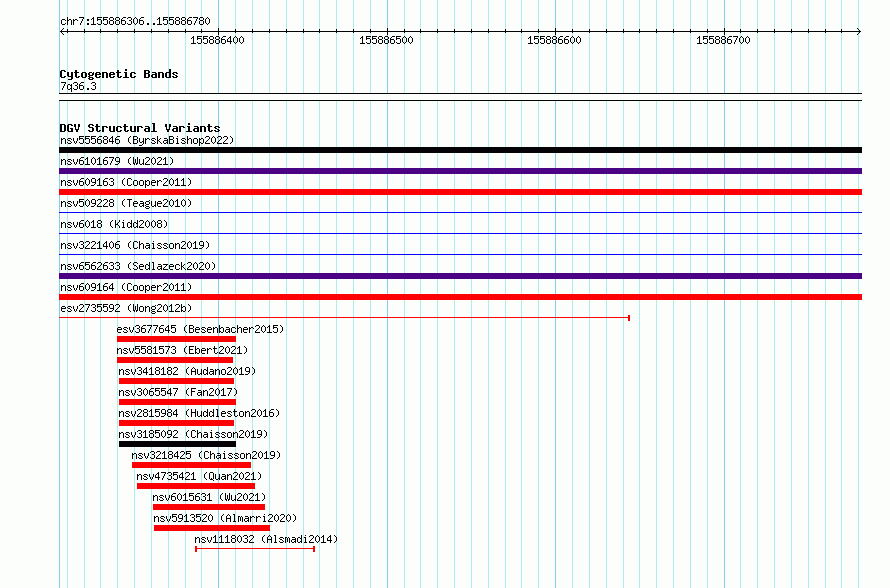Click the DGV Structural Variants track title
890x588 pixels.
point(140,128)
